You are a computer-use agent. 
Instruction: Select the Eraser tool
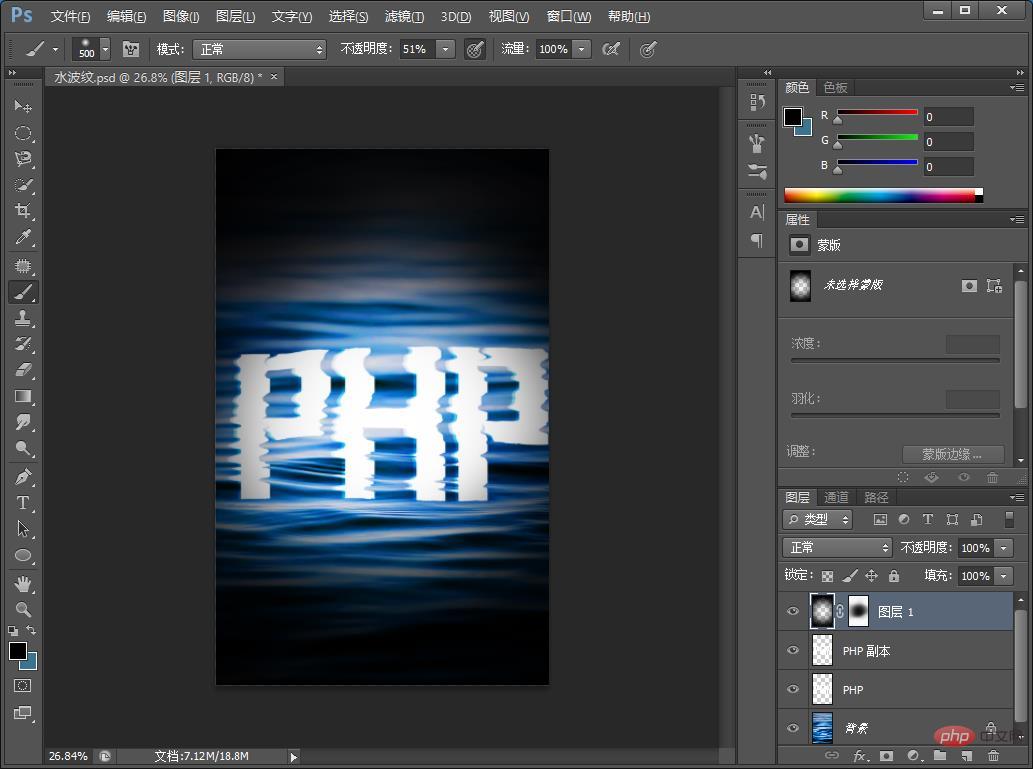[23, 370]
